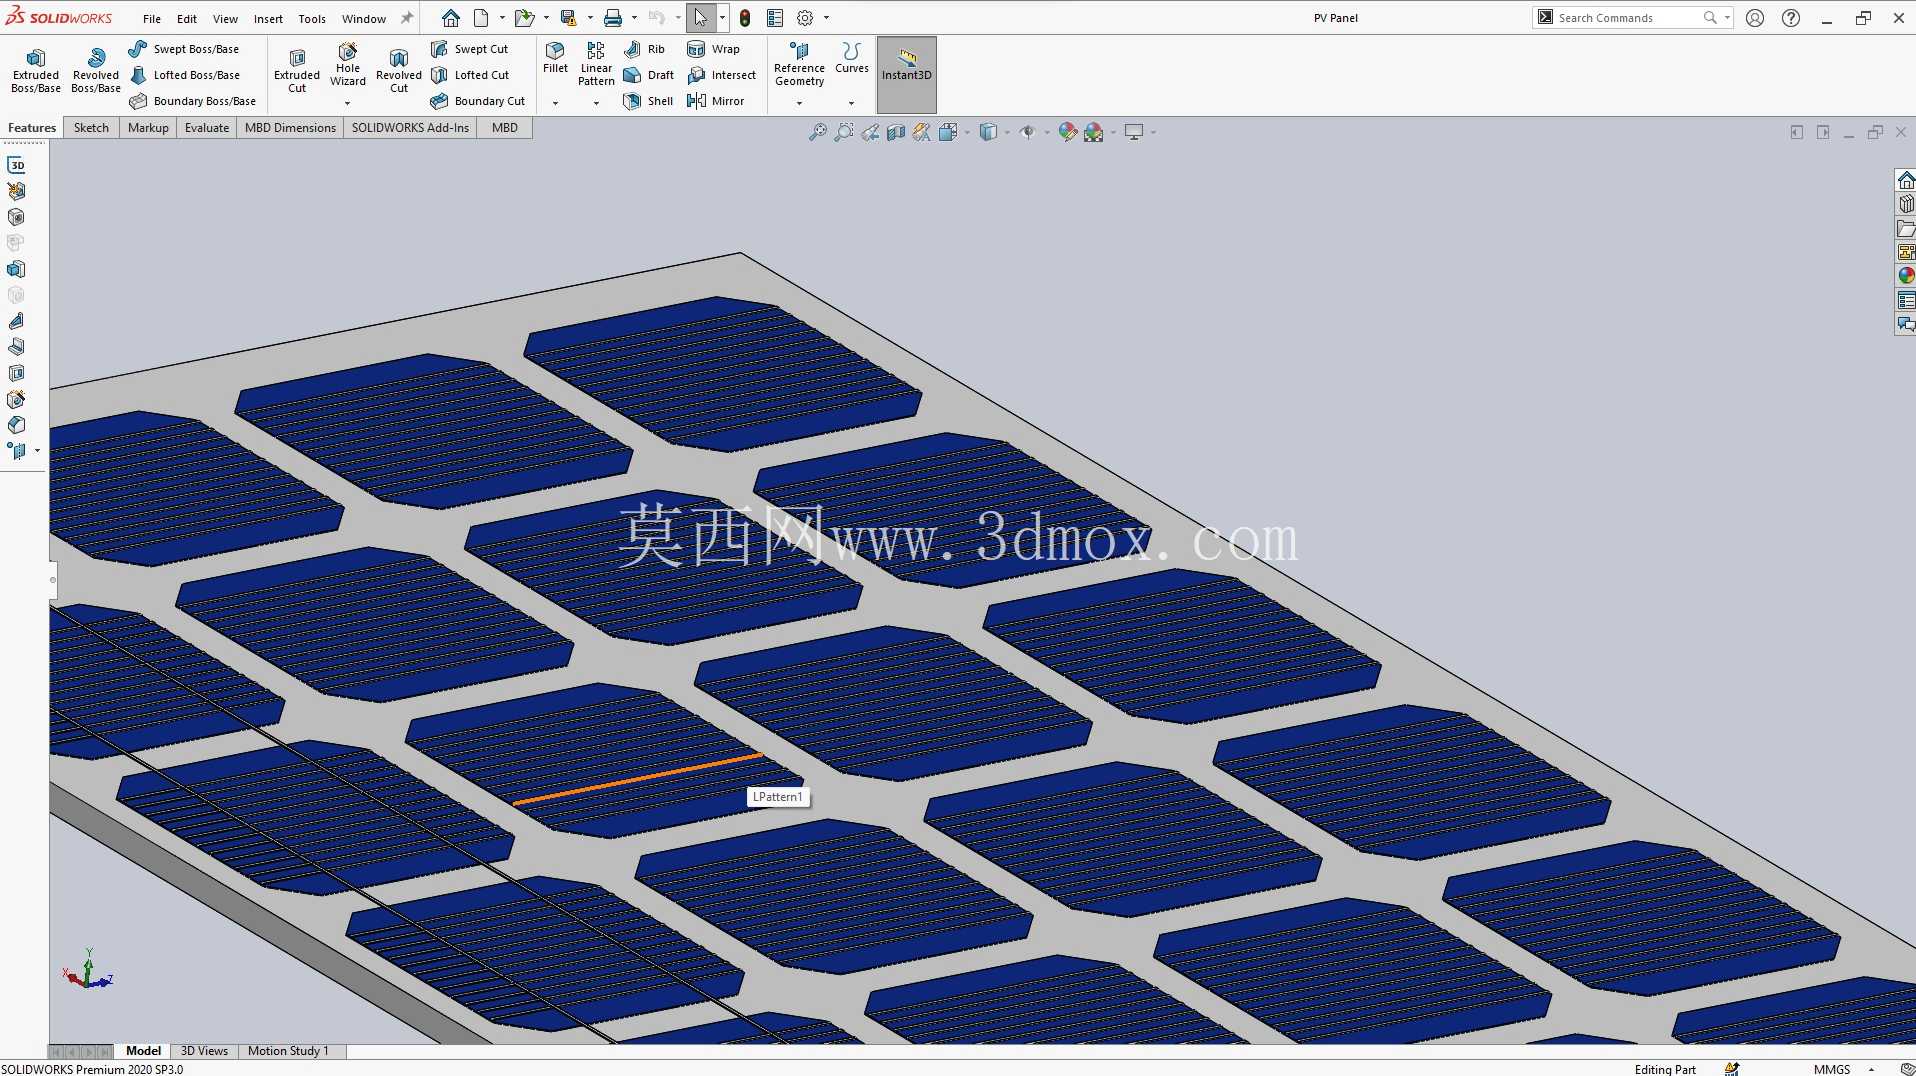1916x1076 pixels.
Task: Expand the Curves dropdown arrow
Action: click(x=852, y=103)
